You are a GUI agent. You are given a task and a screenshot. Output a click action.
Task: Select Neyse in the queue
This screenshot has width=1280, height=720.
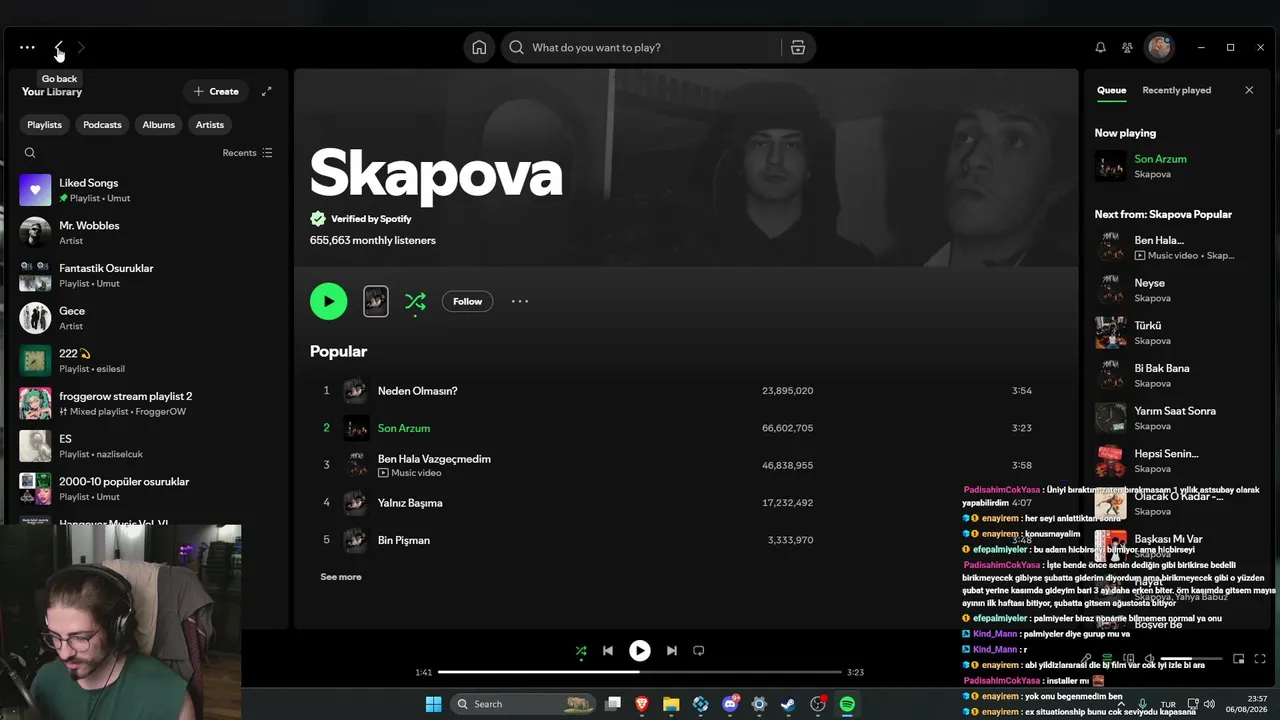(1176, 290)
